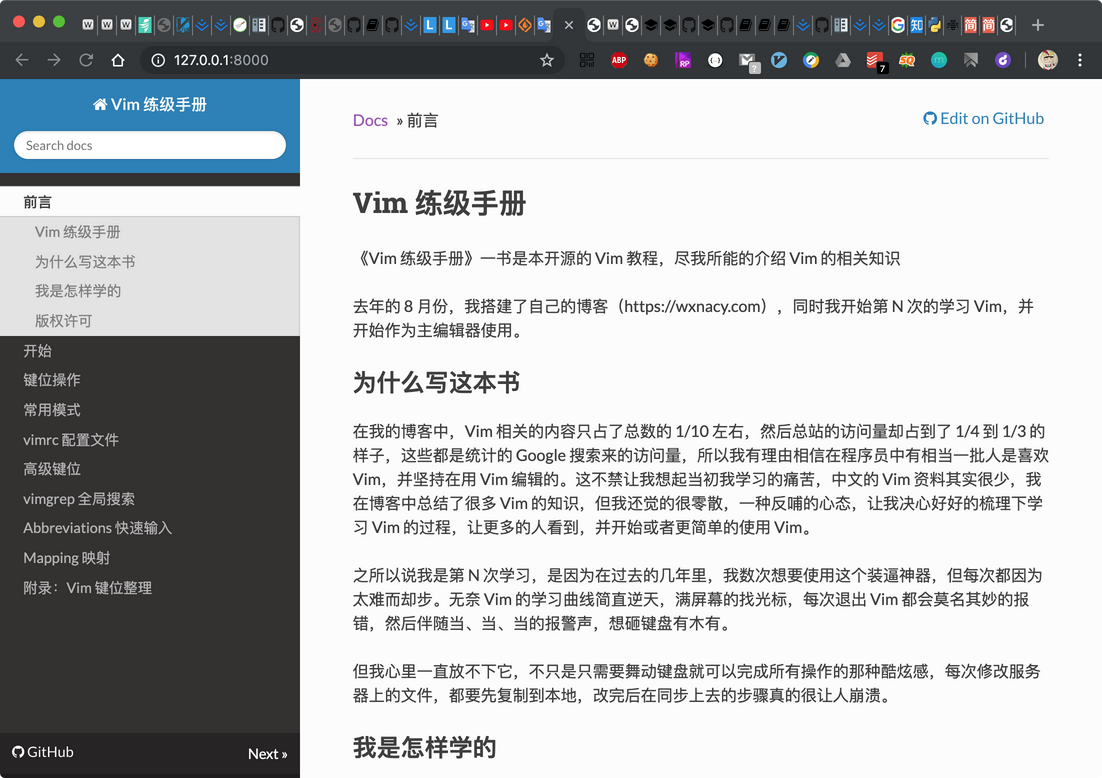
Task: Click the browser forward arrow
Action: (x=54, y=60)
